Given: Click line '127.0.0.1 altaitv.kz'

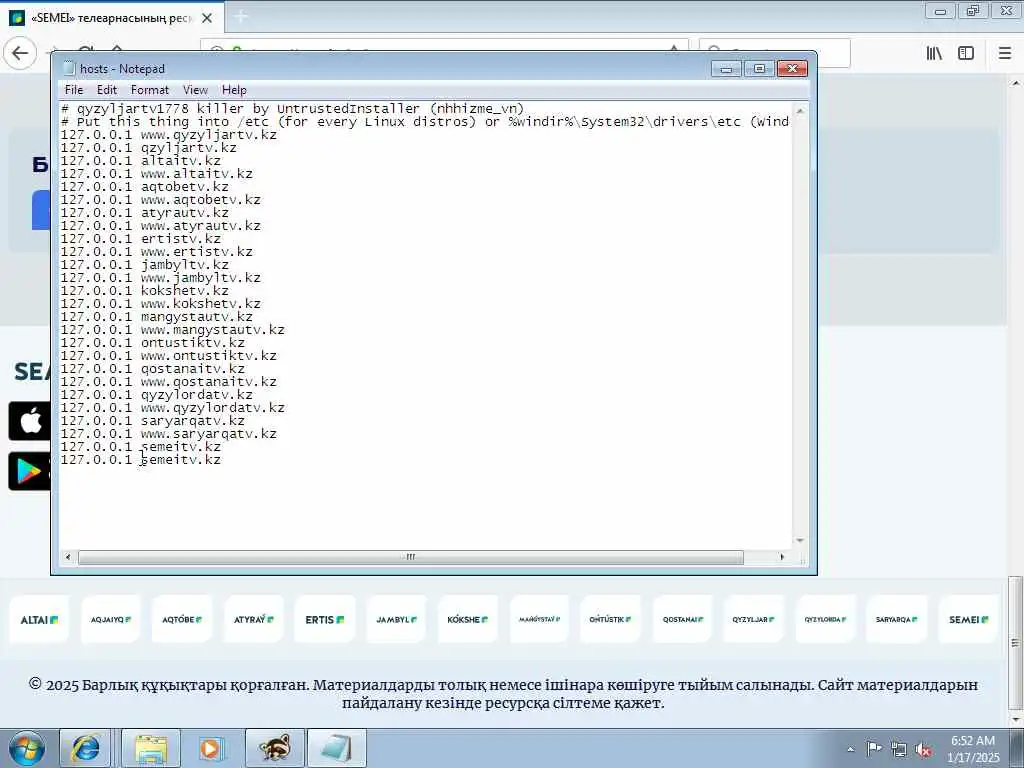Looking at the screenshot, I should click(140, 161).
